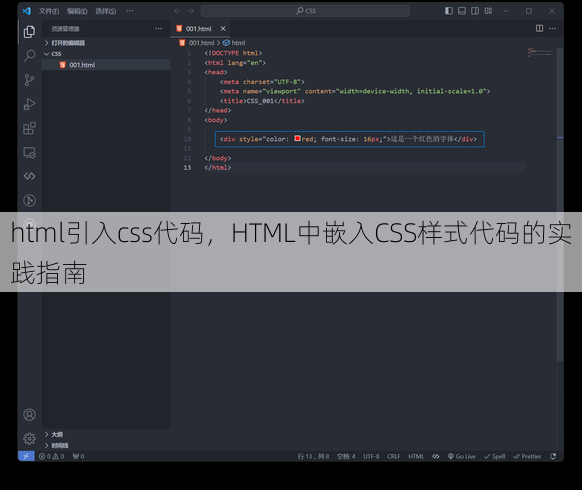This screenshot has width=582, height=490.
Task: Click the <title>CSS_001</title> line
Action: [x=262, y=101]
